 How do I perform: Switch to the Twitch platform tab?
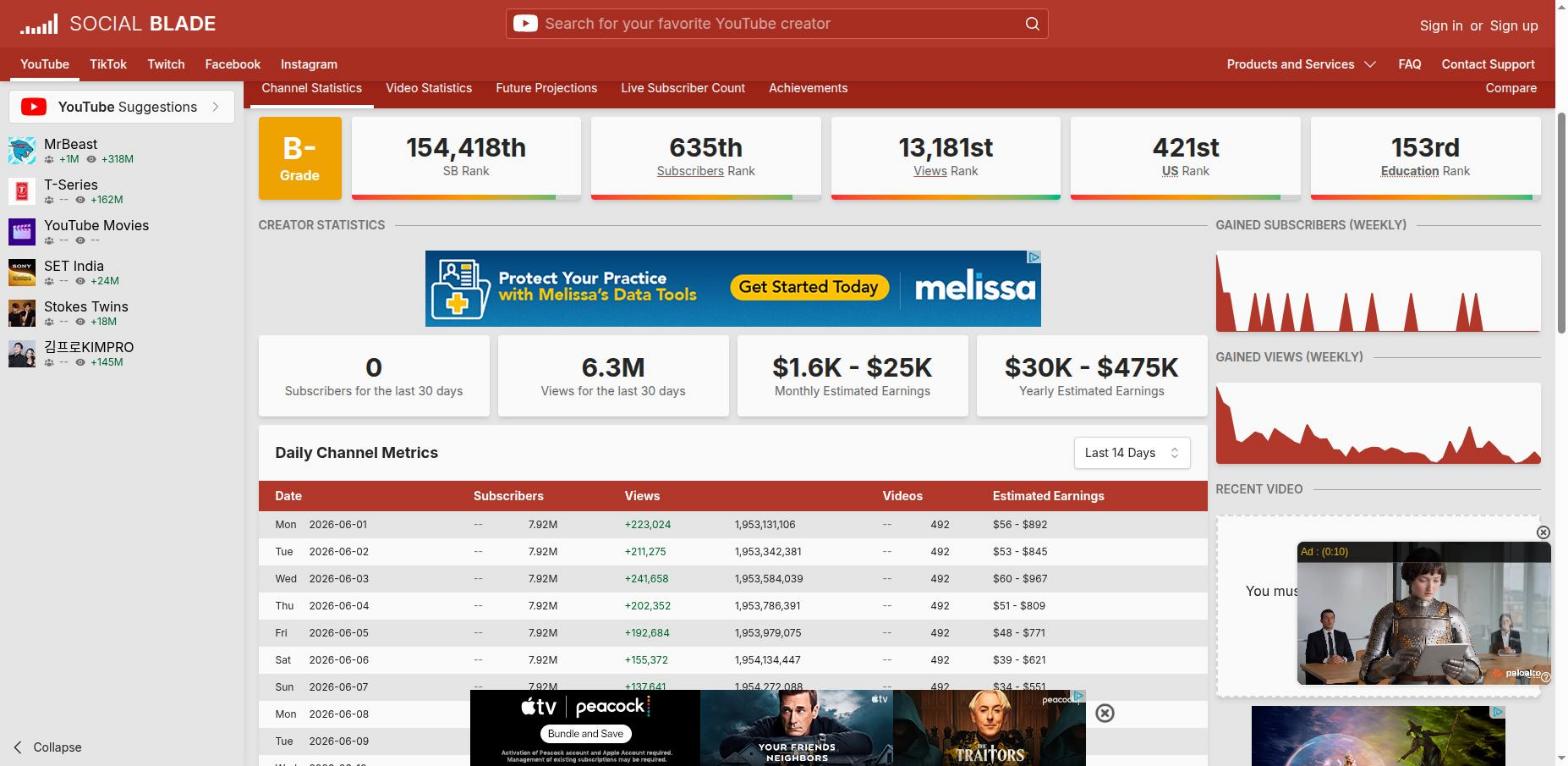pyautogui.click(x=166, y=64)
